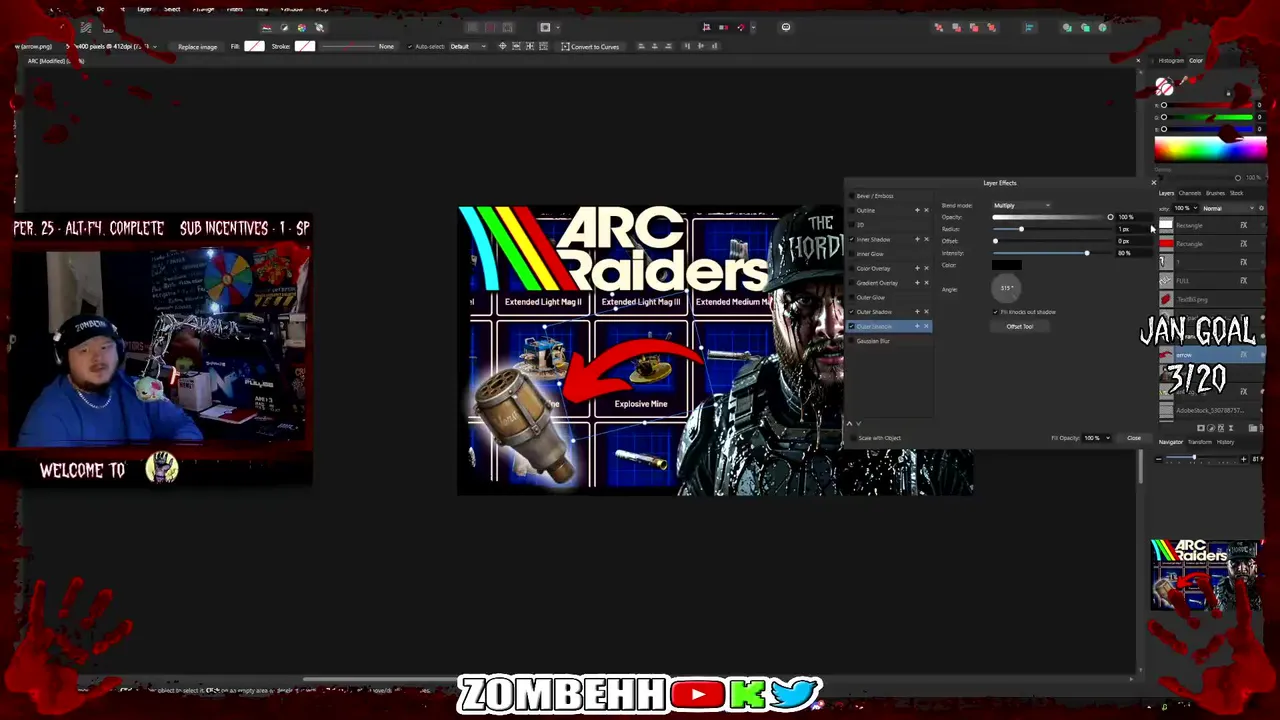The height and width of the screenshot is (720, 1280).
Task: Switch to the Channels panel tab
Action: 1190,193
